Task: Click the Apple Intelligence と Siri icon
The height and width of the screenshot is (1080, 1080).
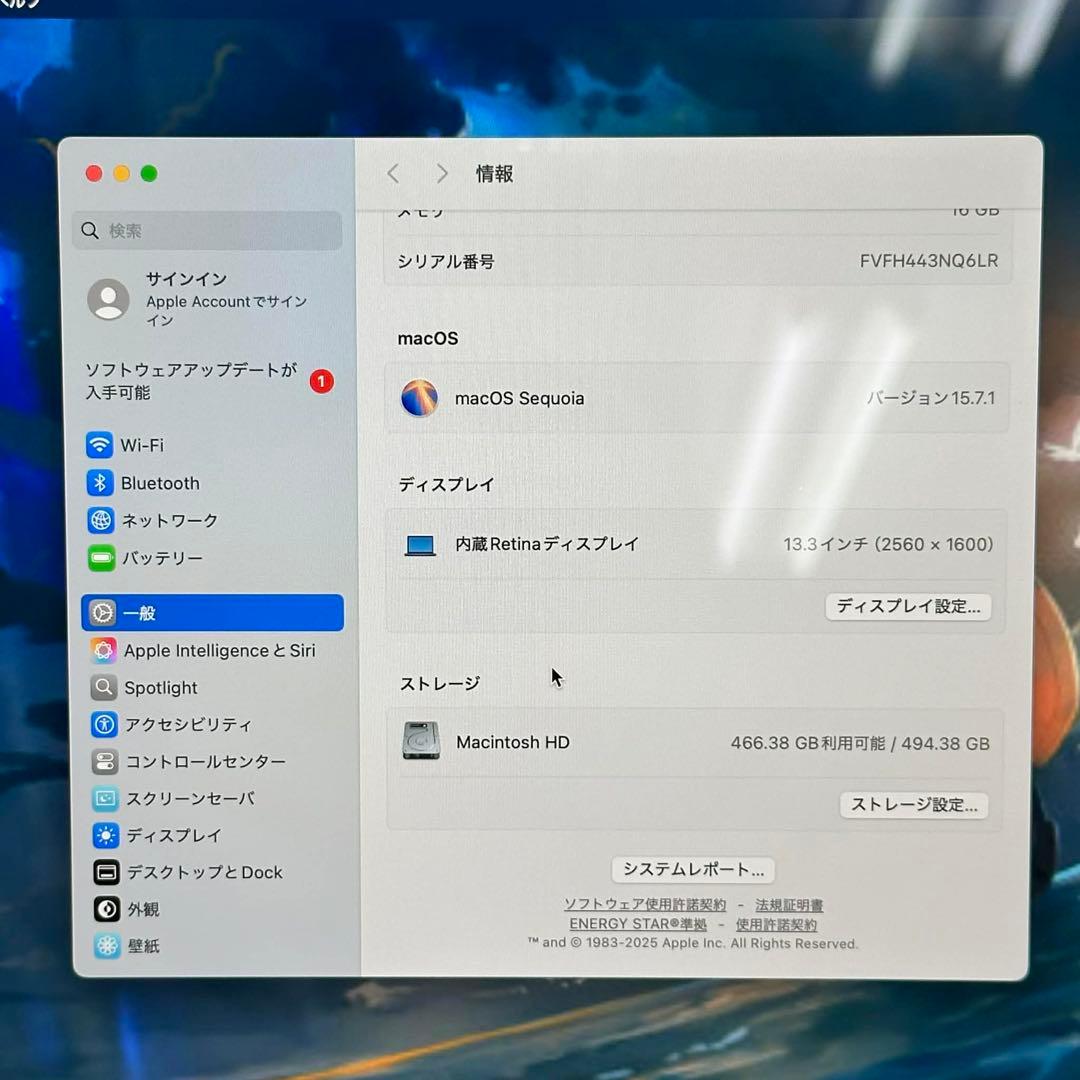Action: 104,650
